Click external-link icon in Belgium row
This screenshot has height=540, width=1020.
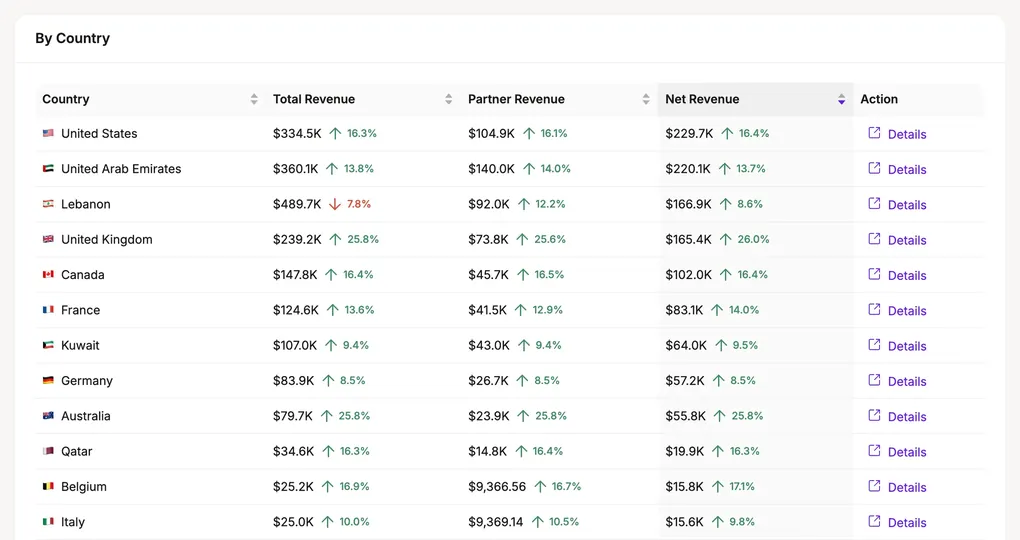coord(874,485)
